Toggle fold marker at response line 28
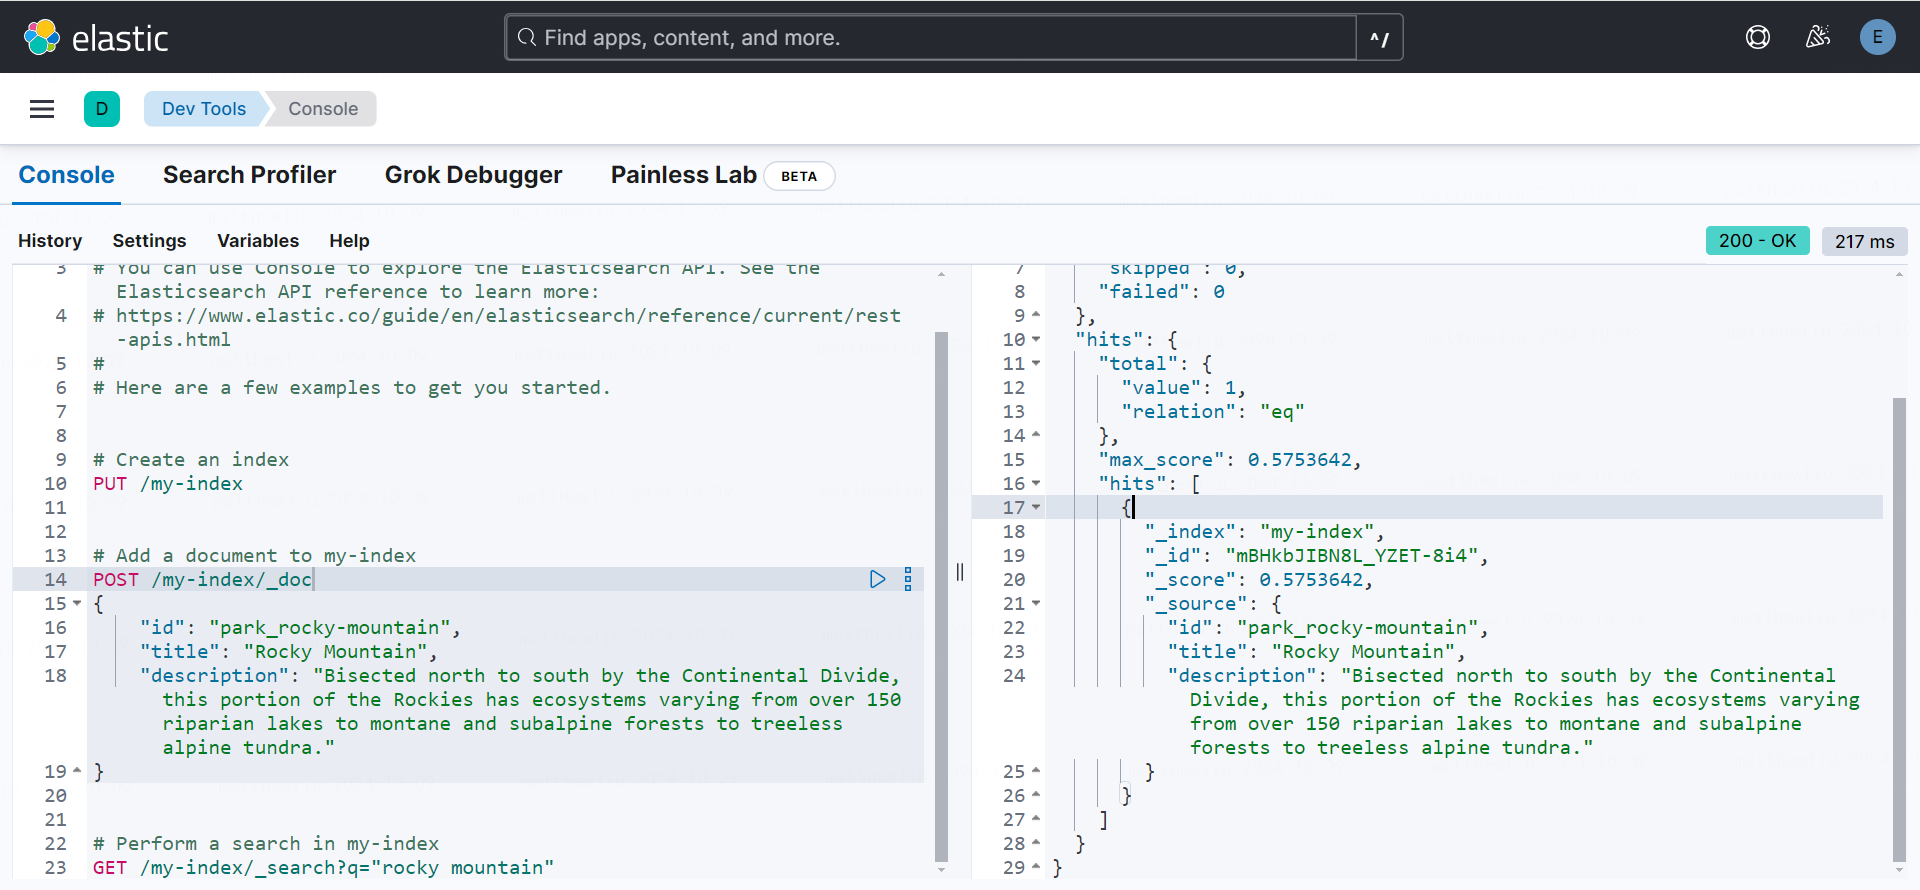The width and height of the screenshot is (1920, 890). click(x=1036, y=843)
